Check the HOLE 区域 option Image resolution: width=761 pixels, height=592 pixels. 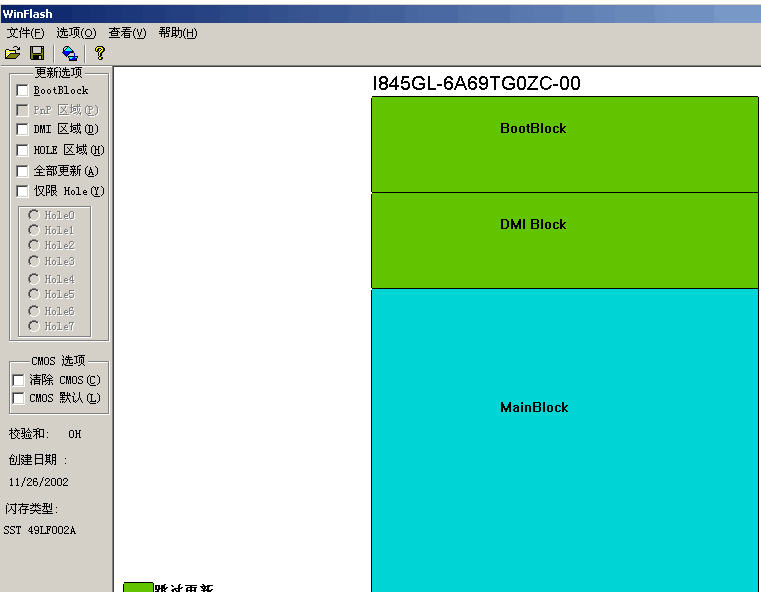coord(23,150)
